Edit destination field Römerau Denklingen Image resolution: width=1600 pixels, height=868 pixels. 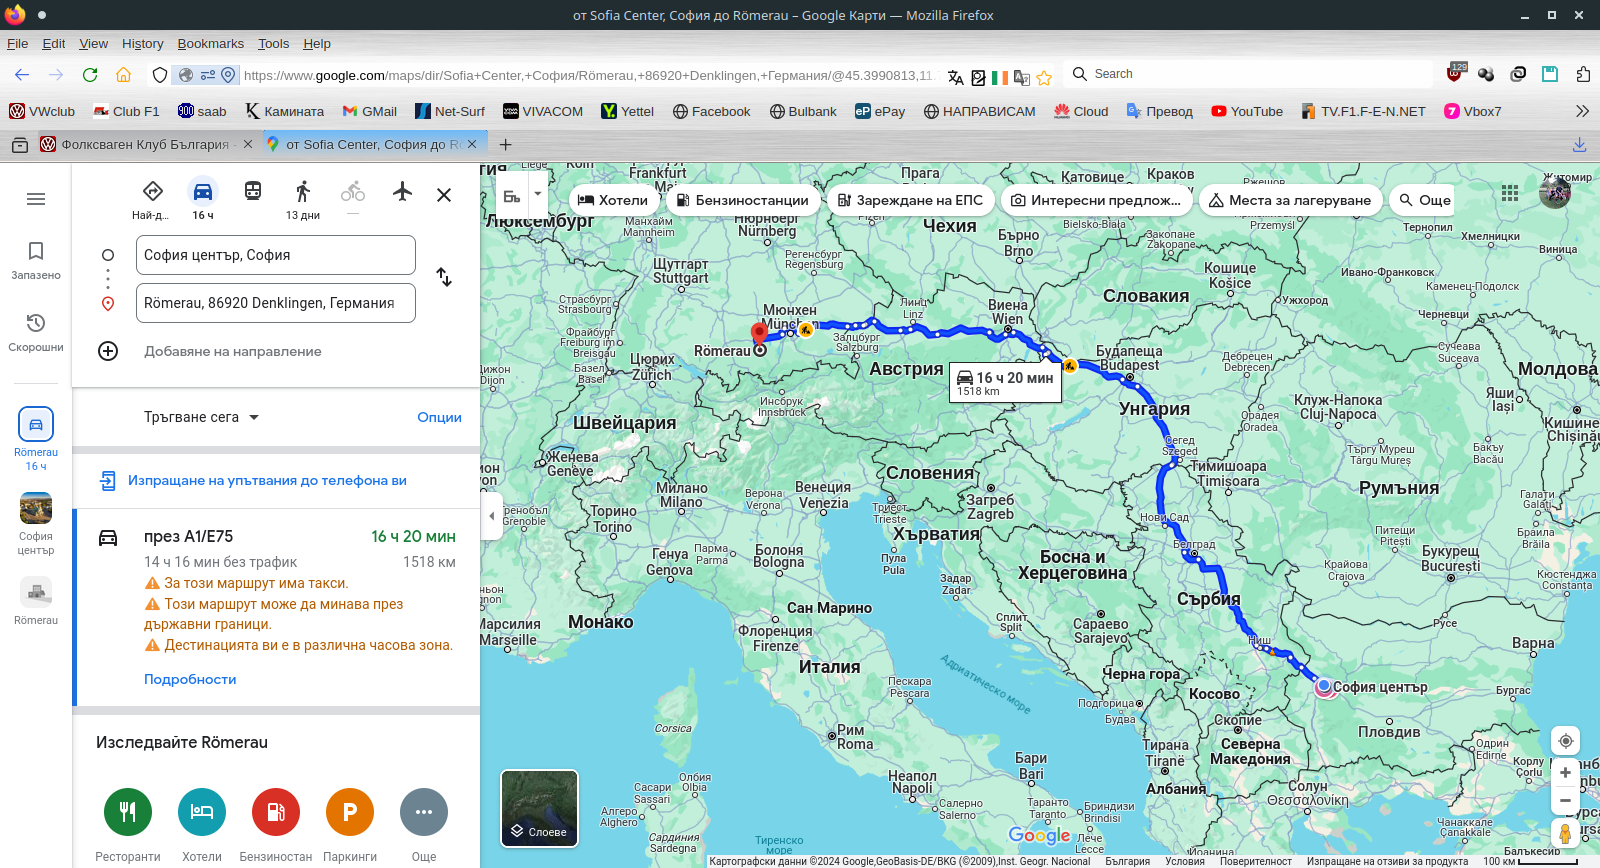coord(276,303)
